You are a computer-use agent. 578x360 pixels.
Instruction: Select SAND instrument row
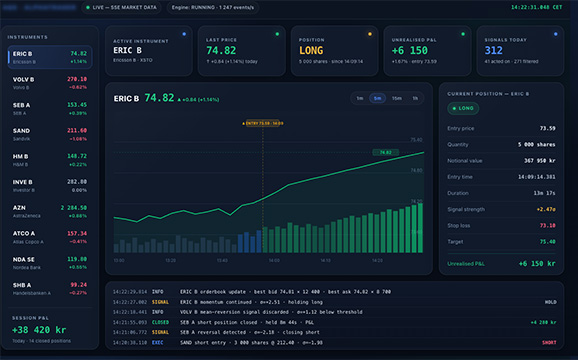pyautogui.click(x=50, y=134)
